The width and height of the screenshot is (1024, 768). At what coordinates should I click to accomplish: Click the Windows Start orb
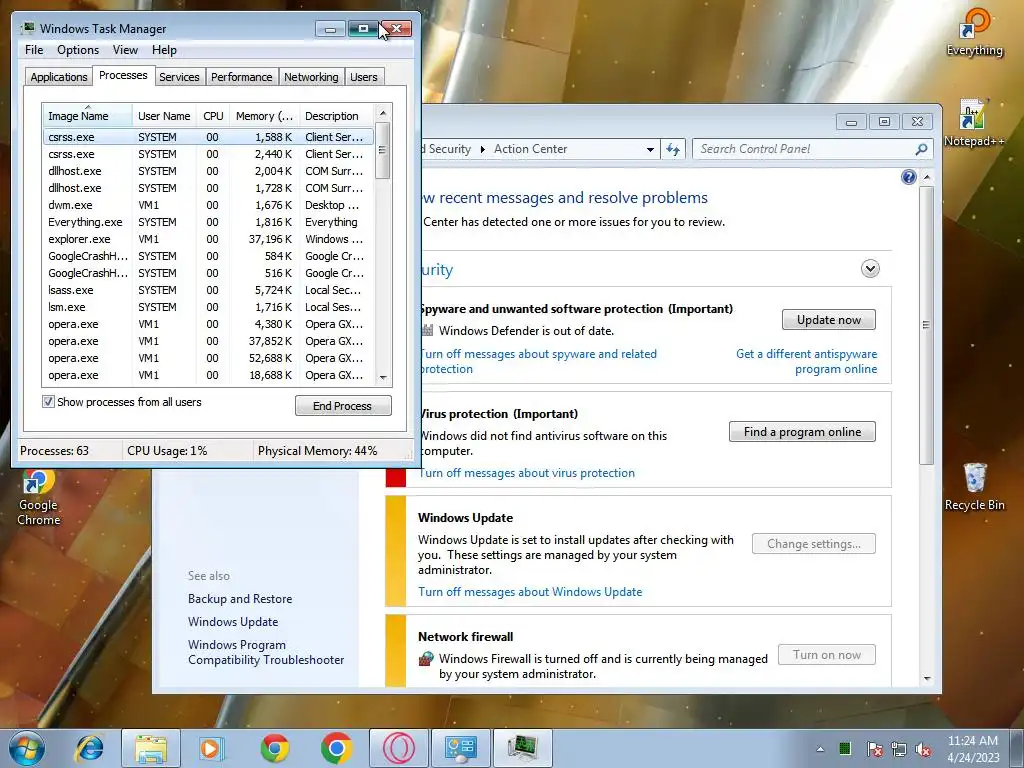(x=26, y=748)
